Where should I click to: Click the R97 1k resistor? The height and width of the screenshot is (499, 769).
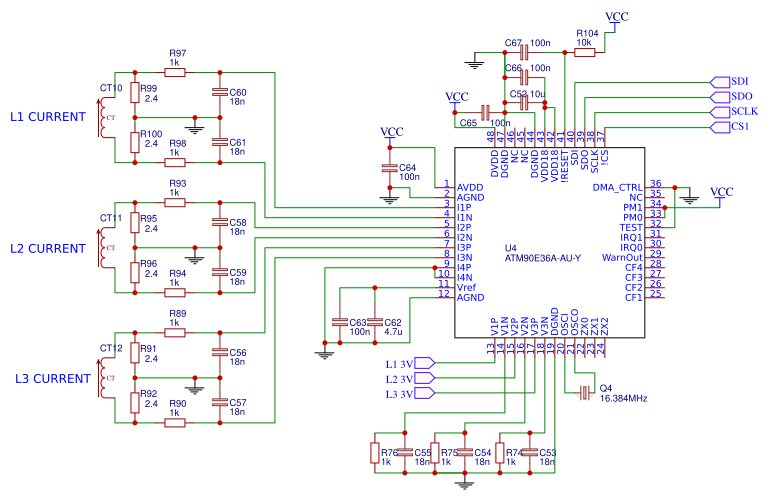click(175, 73)
